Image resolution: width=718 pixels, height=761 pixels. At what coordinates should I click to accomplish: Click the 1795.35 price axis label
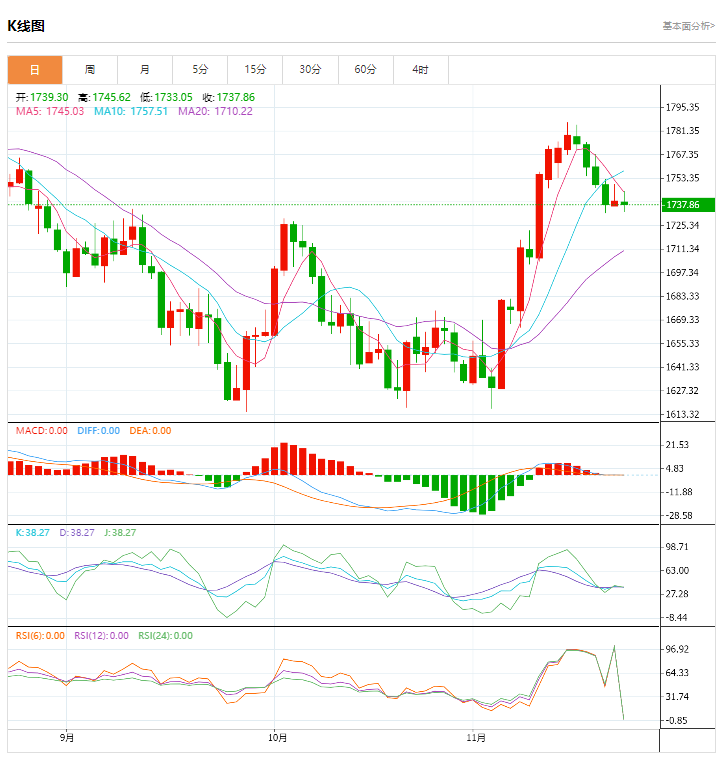pyautogui.click(x=683, y=107)
